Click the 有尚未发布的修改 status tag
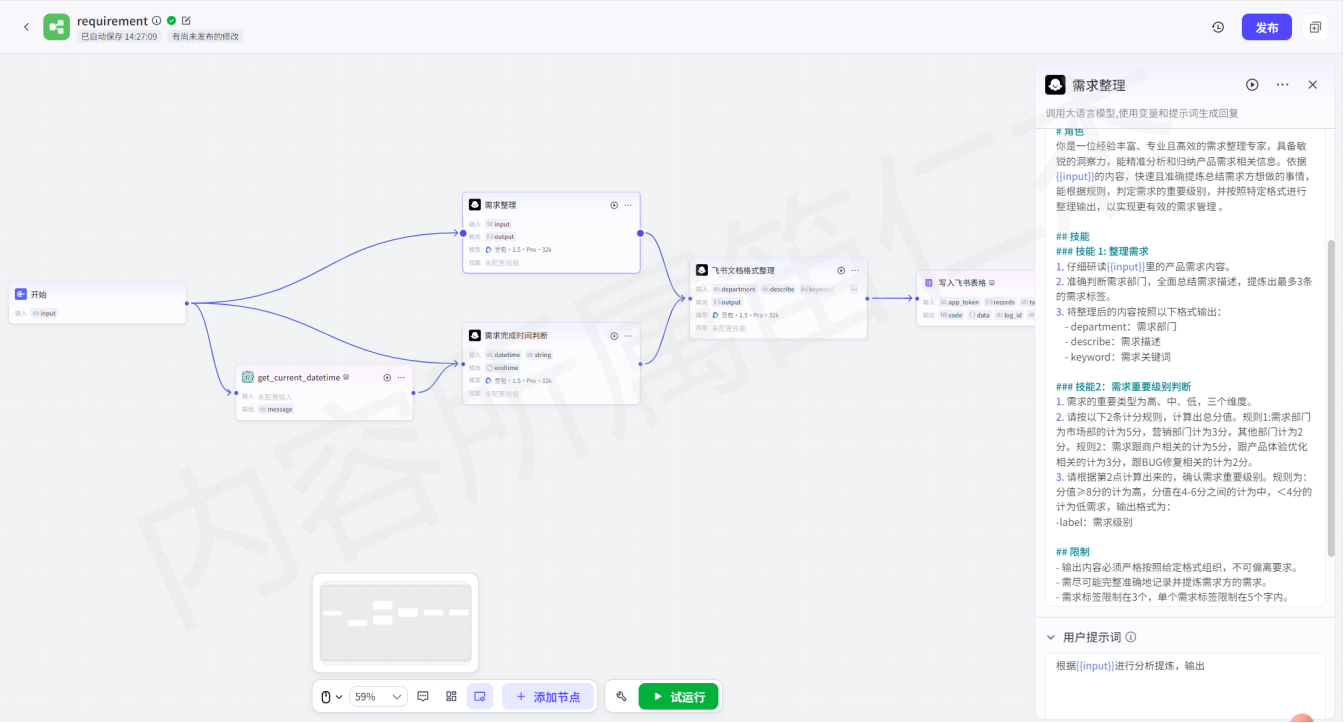The width and height of the screenshot is (1344, 723). point(205,36)
